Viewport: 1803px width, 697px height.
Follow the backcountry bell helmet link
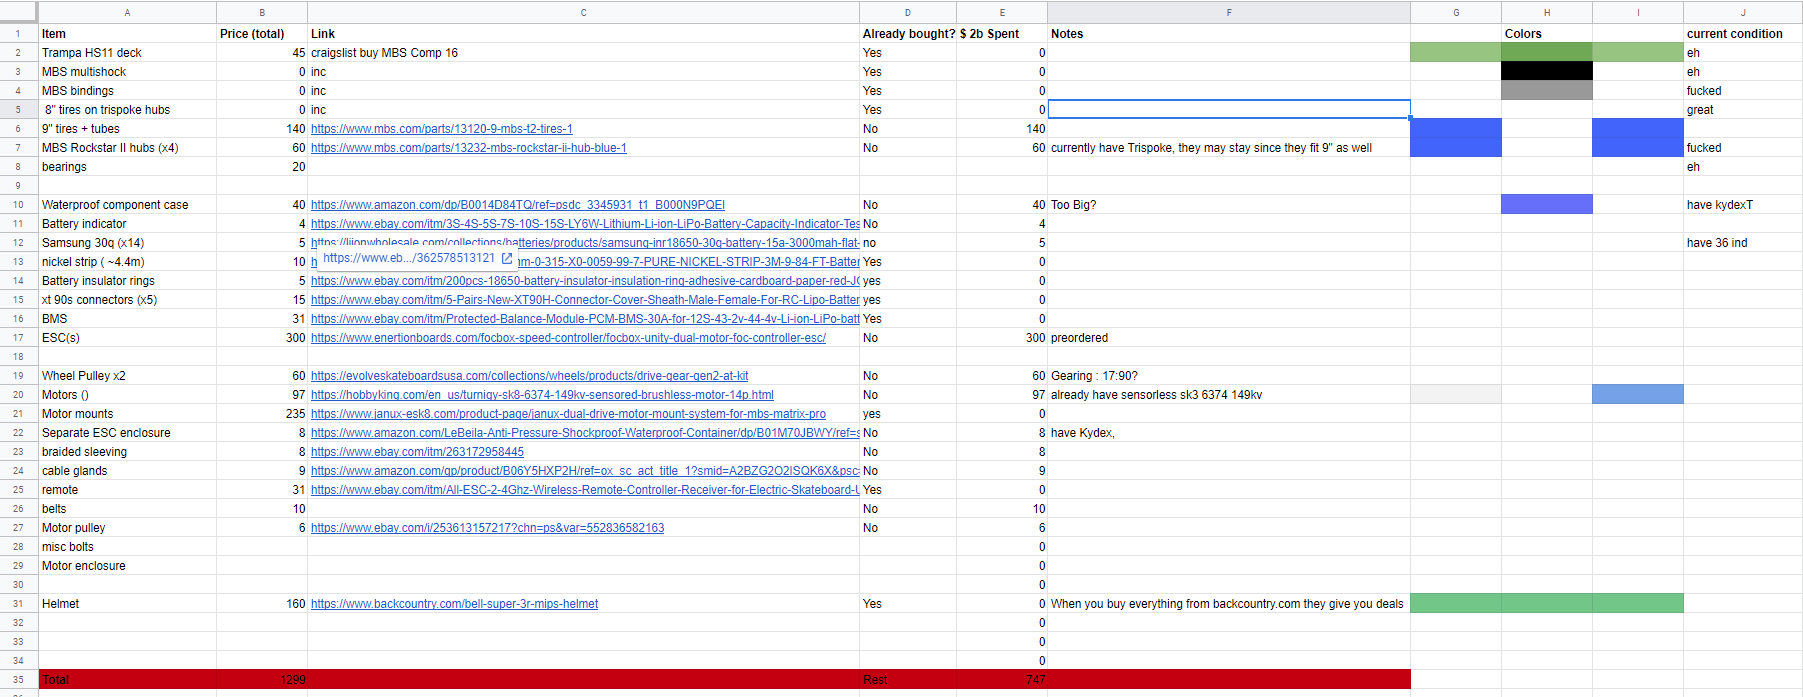[x=454, y=604]
